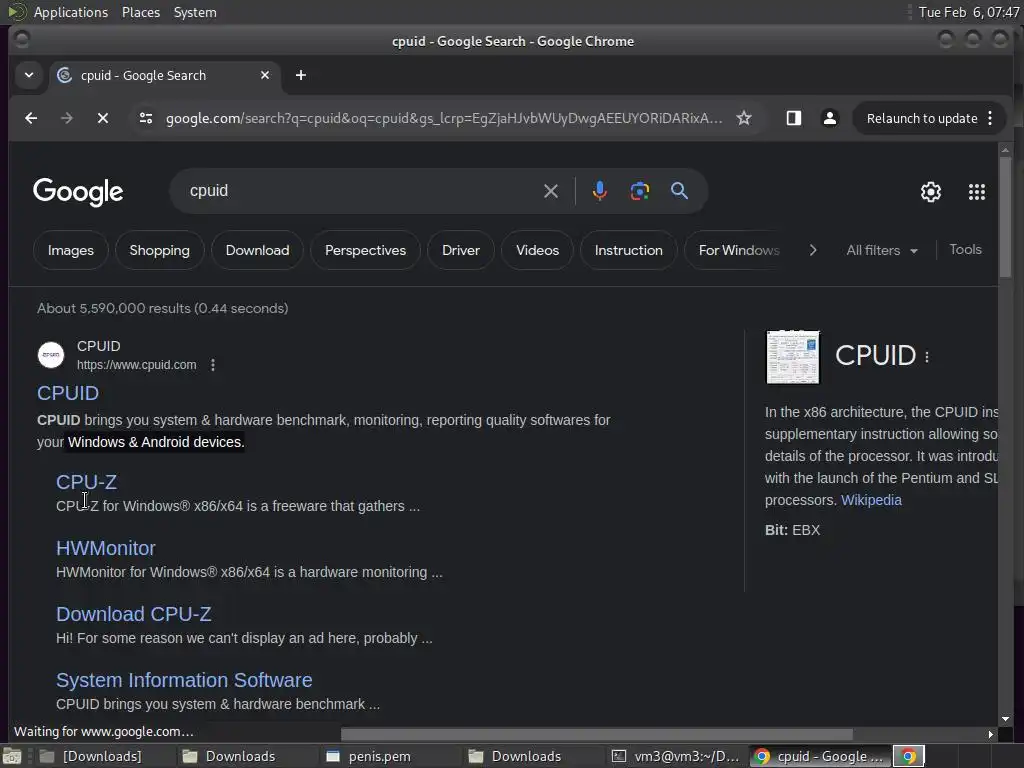Search by image with Lens

639,191
